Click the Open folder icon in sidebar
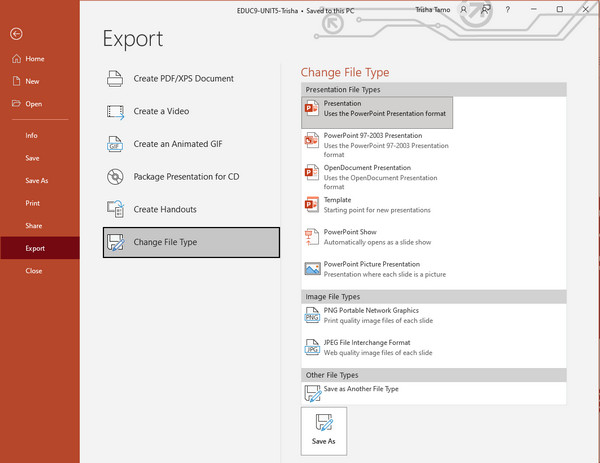 16,103
